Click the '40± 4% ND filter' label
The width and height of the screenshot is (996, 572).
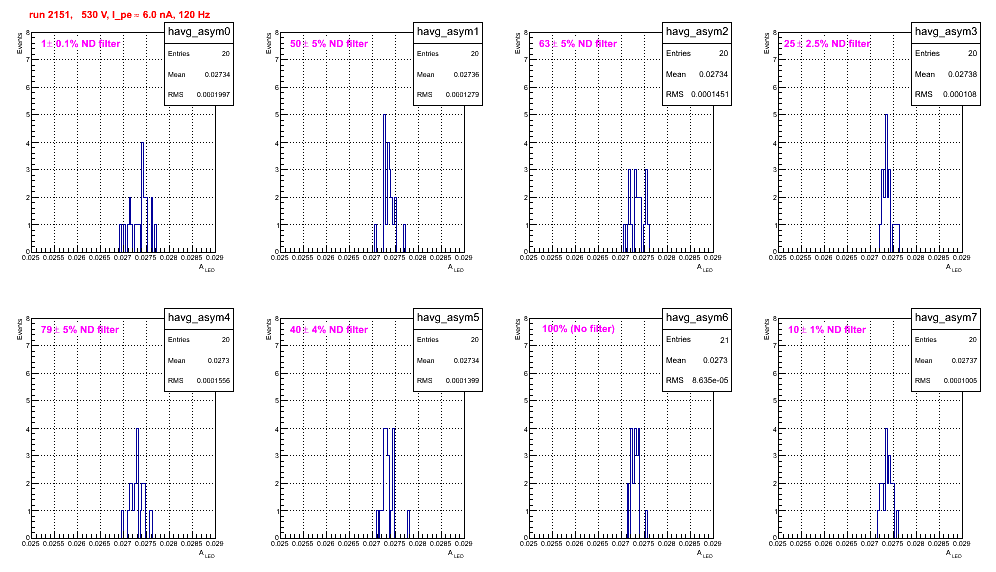(x=329, y=330)
